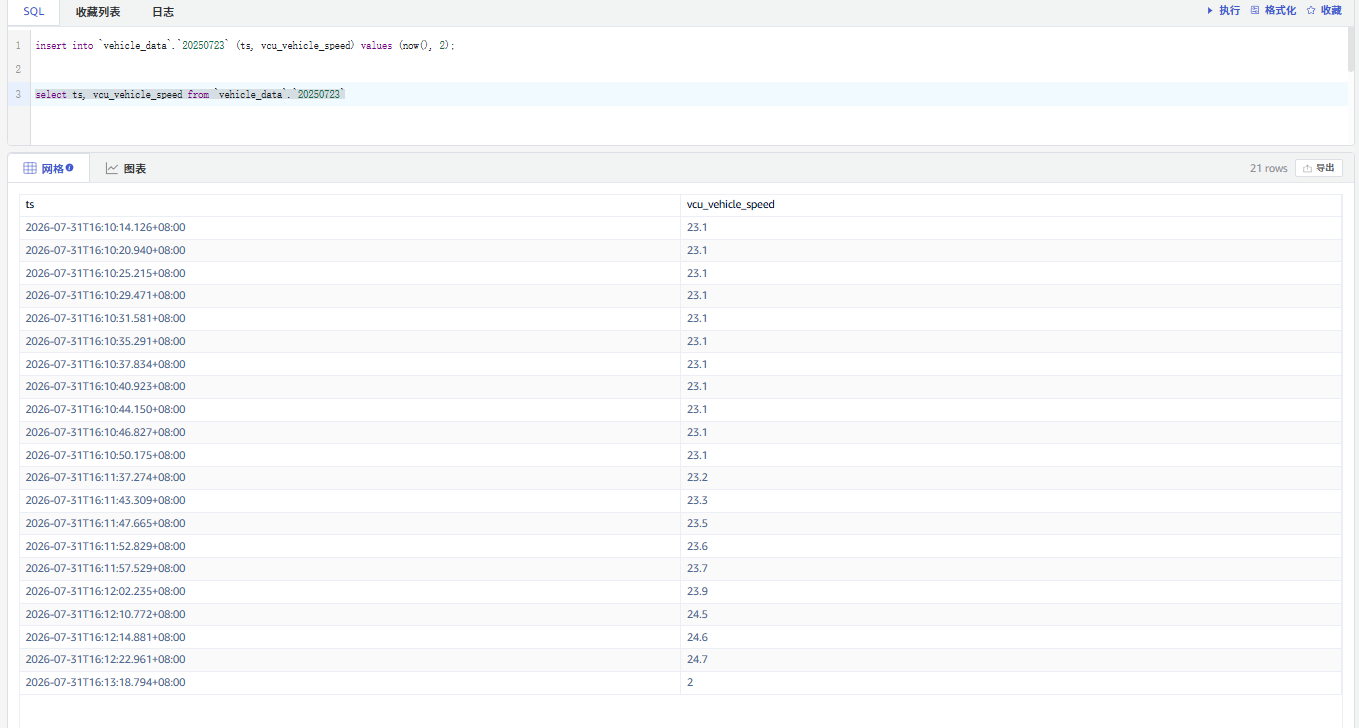Switch to the 日志 log tab

pyautogui.click(x=163, y=12)
